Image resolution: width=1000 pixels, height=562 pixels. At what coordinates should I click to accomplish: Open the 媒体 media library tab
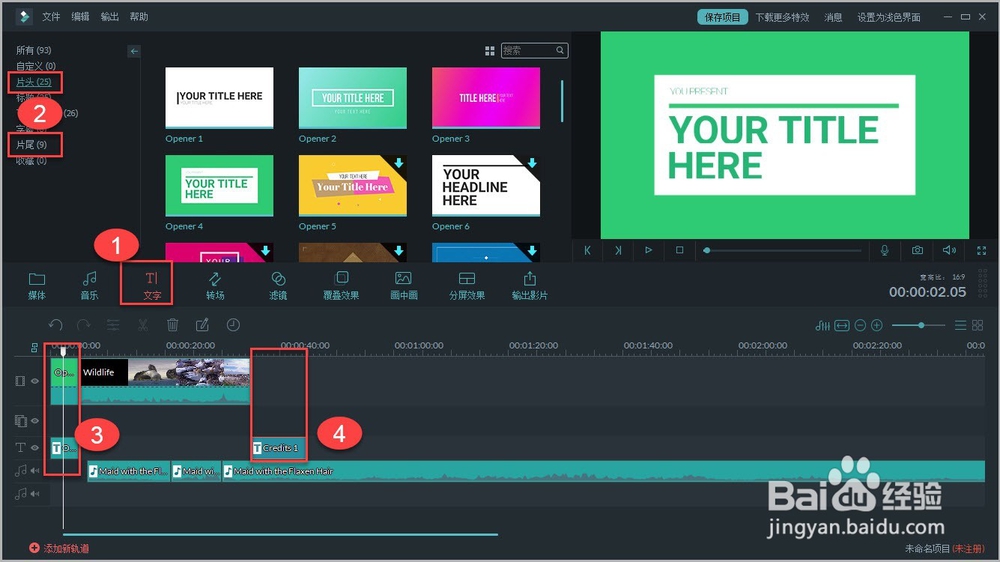pyautogui.click(x=37, y=285)
